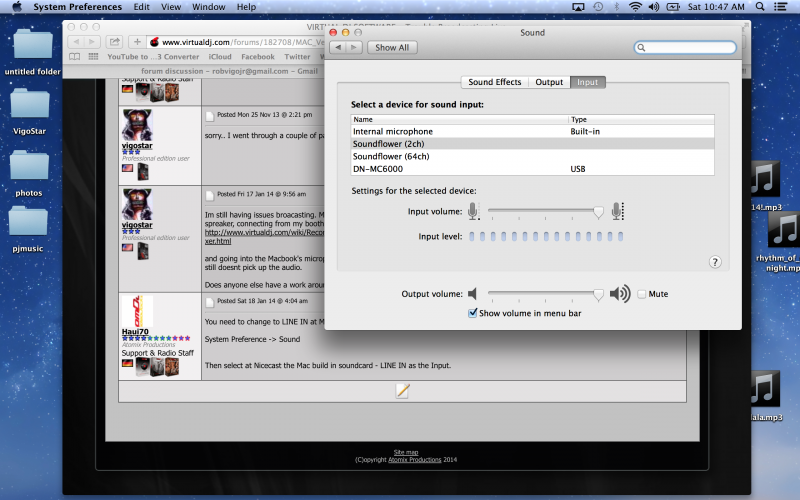Select DN-MC6000 input device
This screenshot has width=800, height=500.
(532, 169)
